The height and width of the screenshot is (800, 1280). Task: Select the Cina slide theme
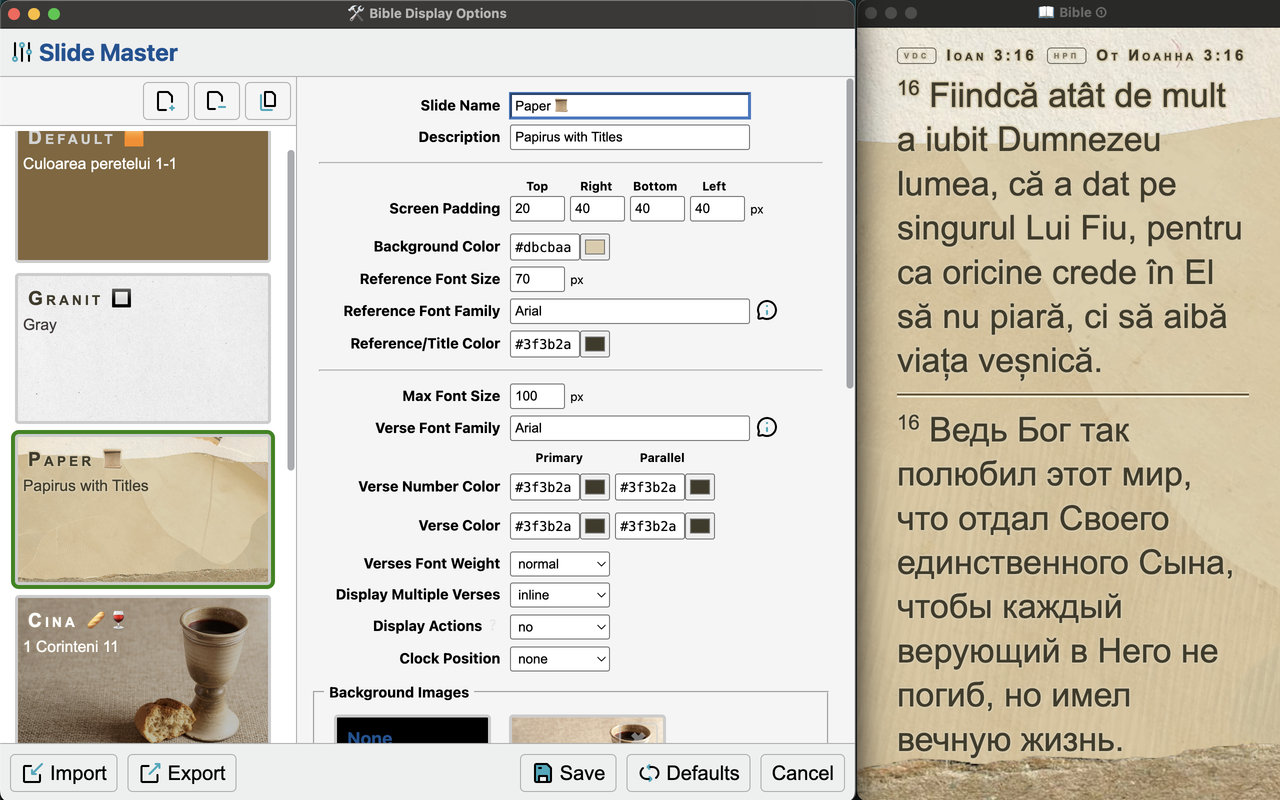pos(143,670)
